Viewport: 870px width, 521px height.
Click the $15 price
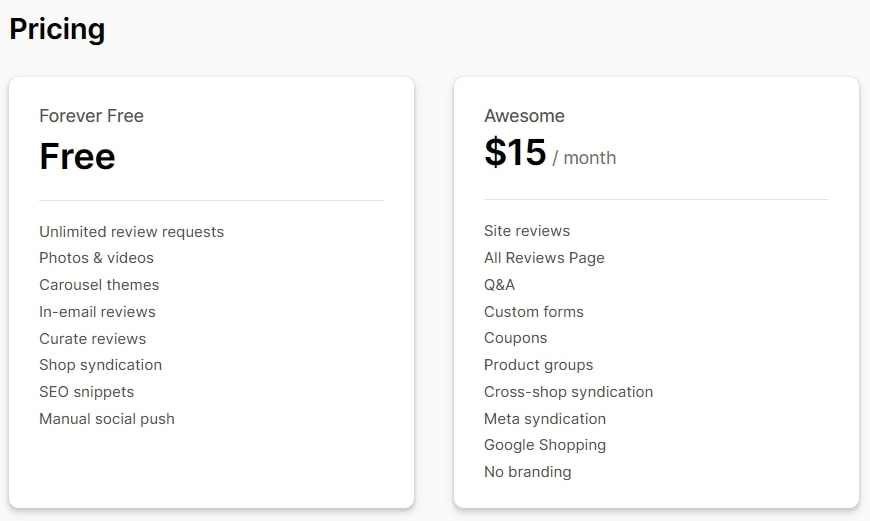(515, 153)
